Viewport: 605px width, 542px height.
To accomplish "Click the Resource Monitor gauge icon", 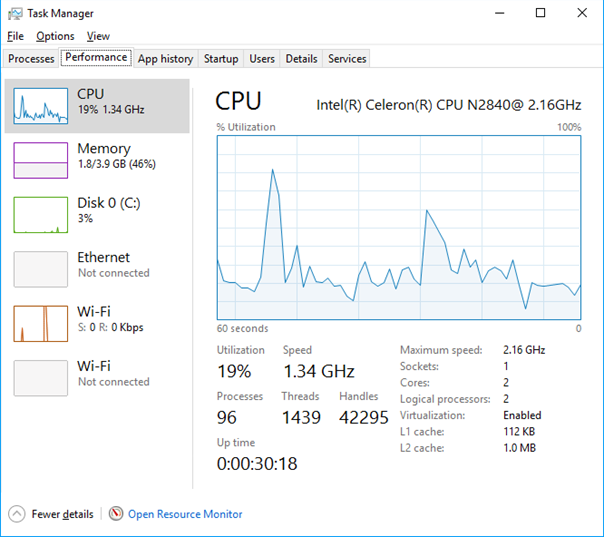I will point(117,514).
